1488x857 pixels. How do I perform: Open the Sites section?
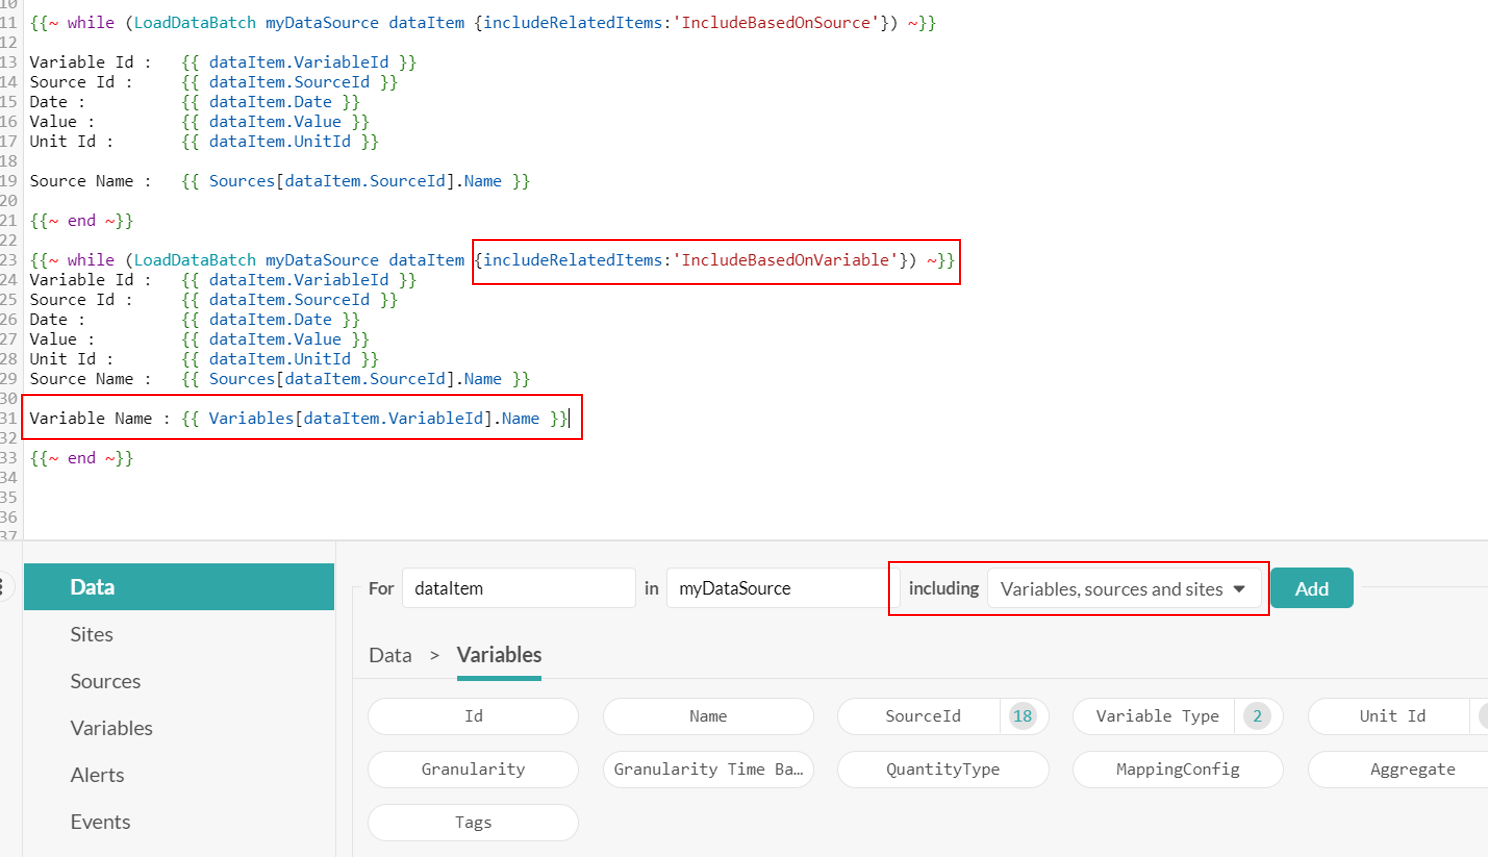91,634
